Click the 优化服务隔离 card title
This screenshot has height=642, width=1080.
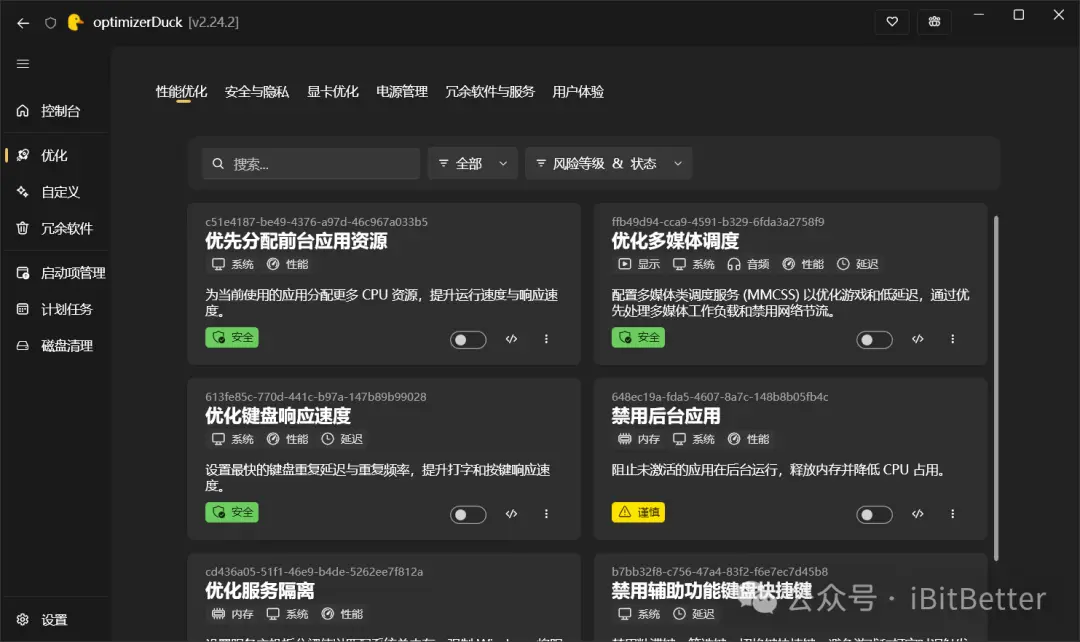pos(260,591)
